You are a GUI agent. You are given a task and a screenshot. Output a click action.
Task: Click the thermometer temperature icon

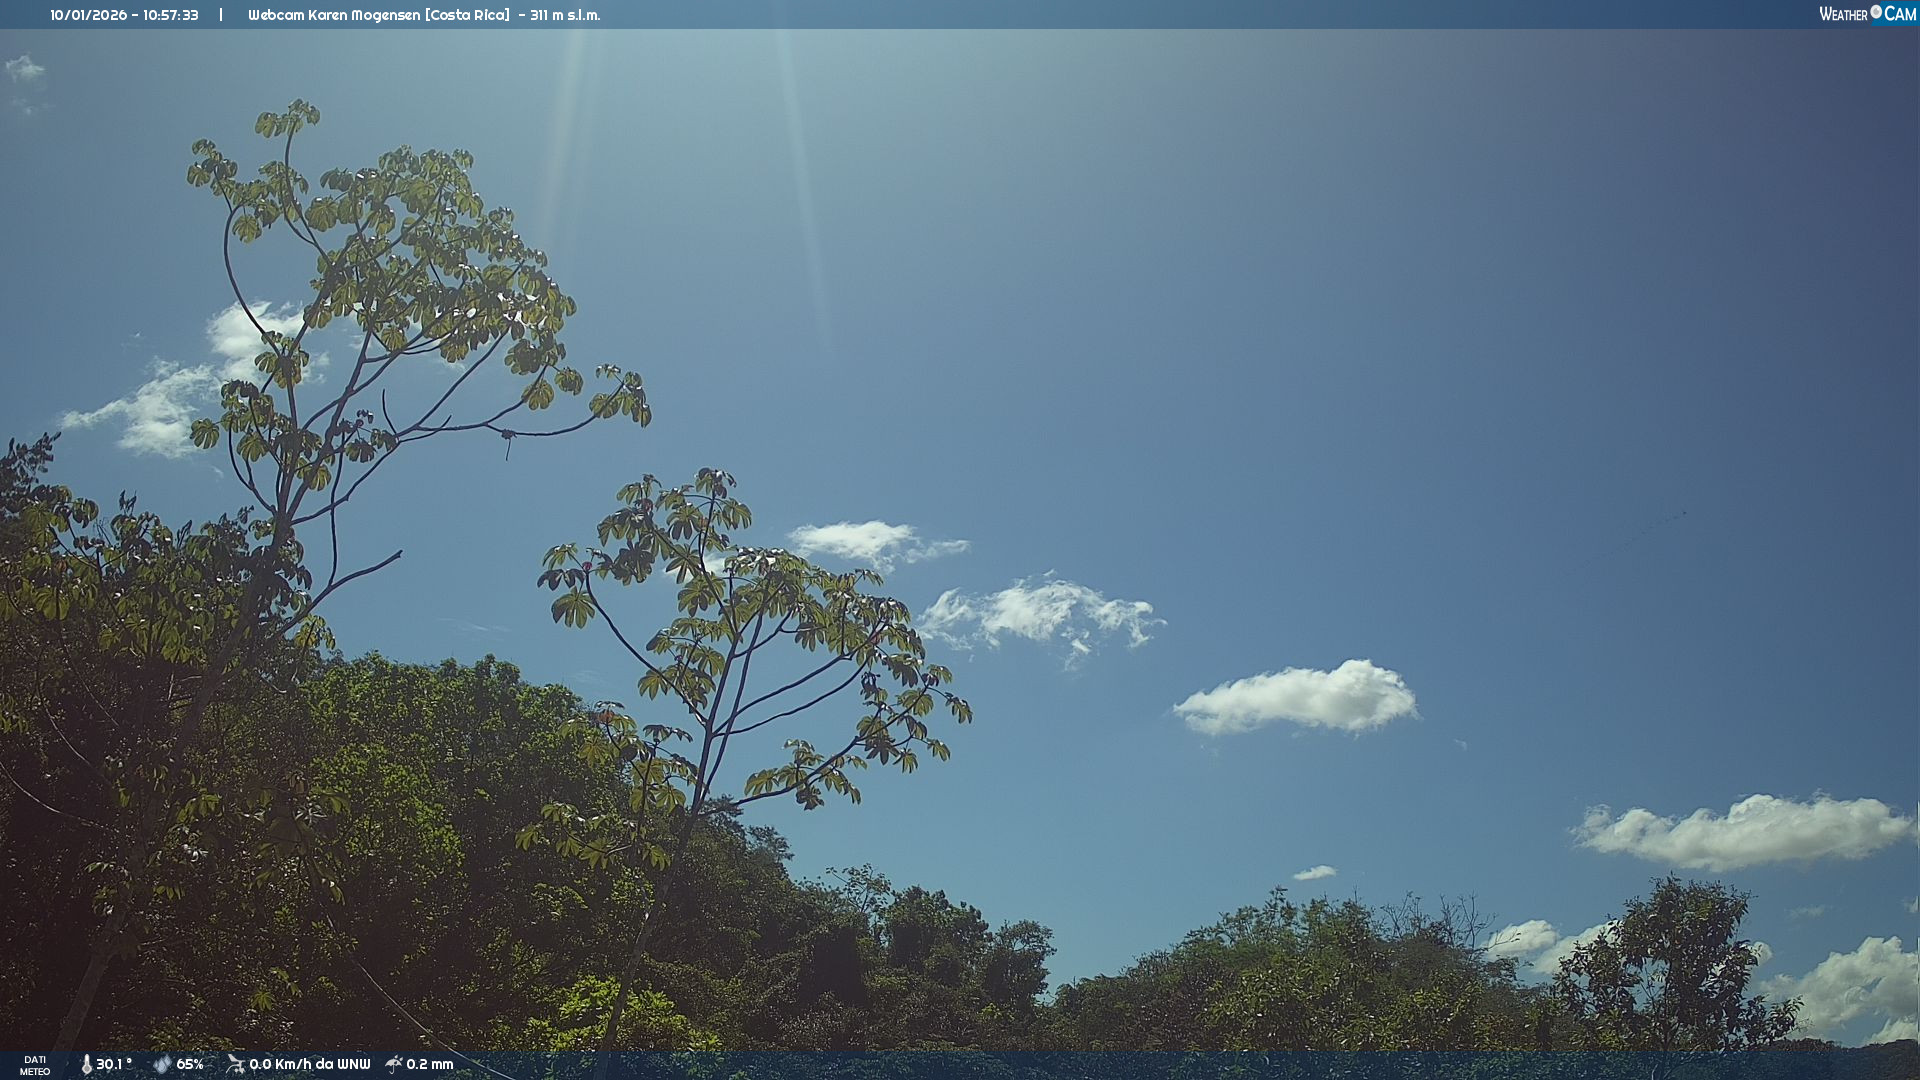click(86, 1065)
